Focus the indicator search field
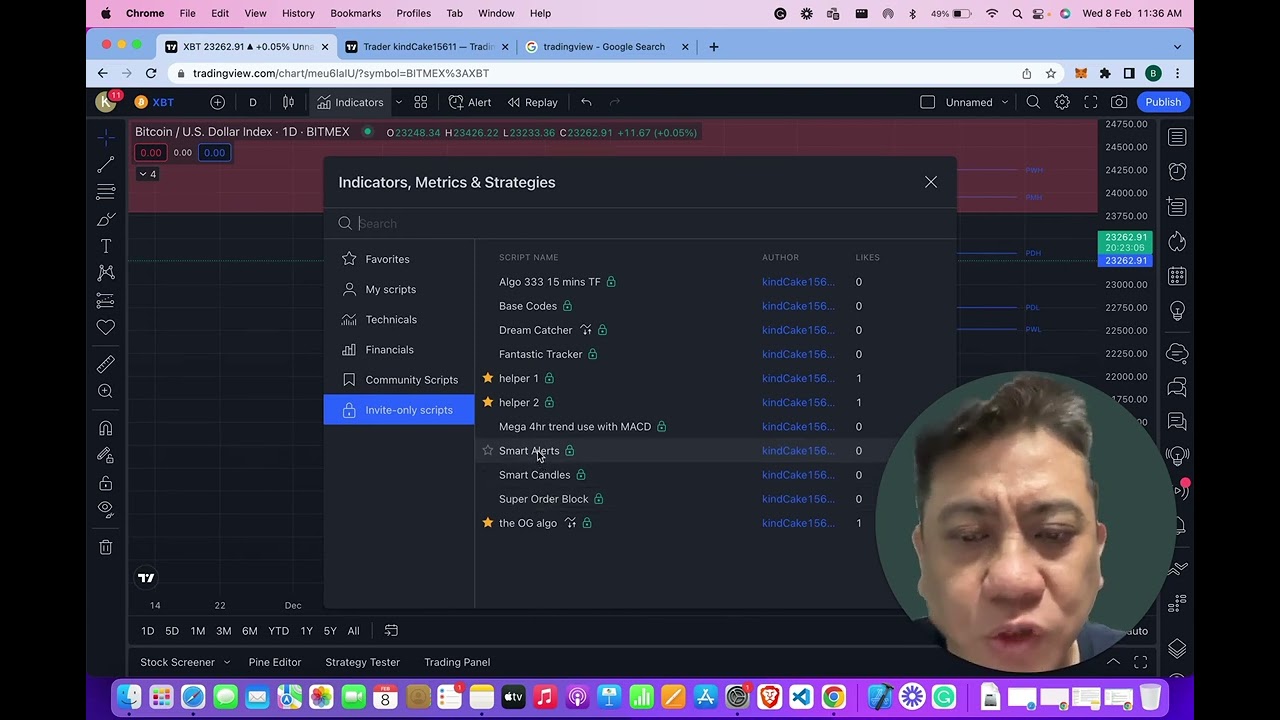Viewport: 1280px width, 720px height. [640, 224]
